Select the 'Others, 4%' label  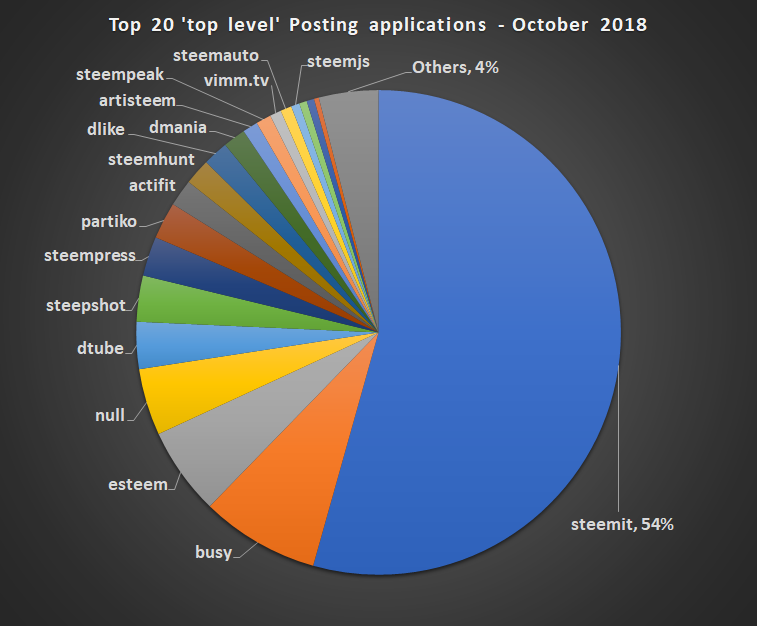coord(455,67)
